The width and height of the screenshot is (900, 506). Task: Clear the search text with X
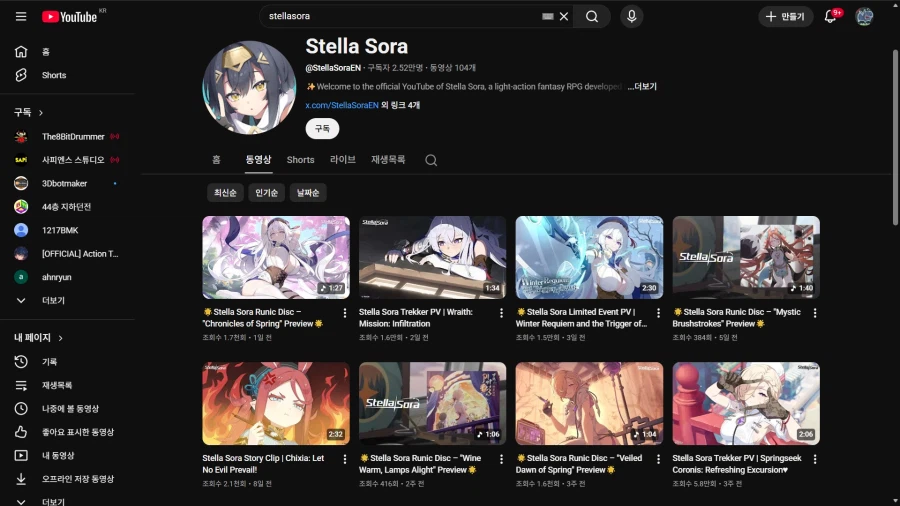564,17
